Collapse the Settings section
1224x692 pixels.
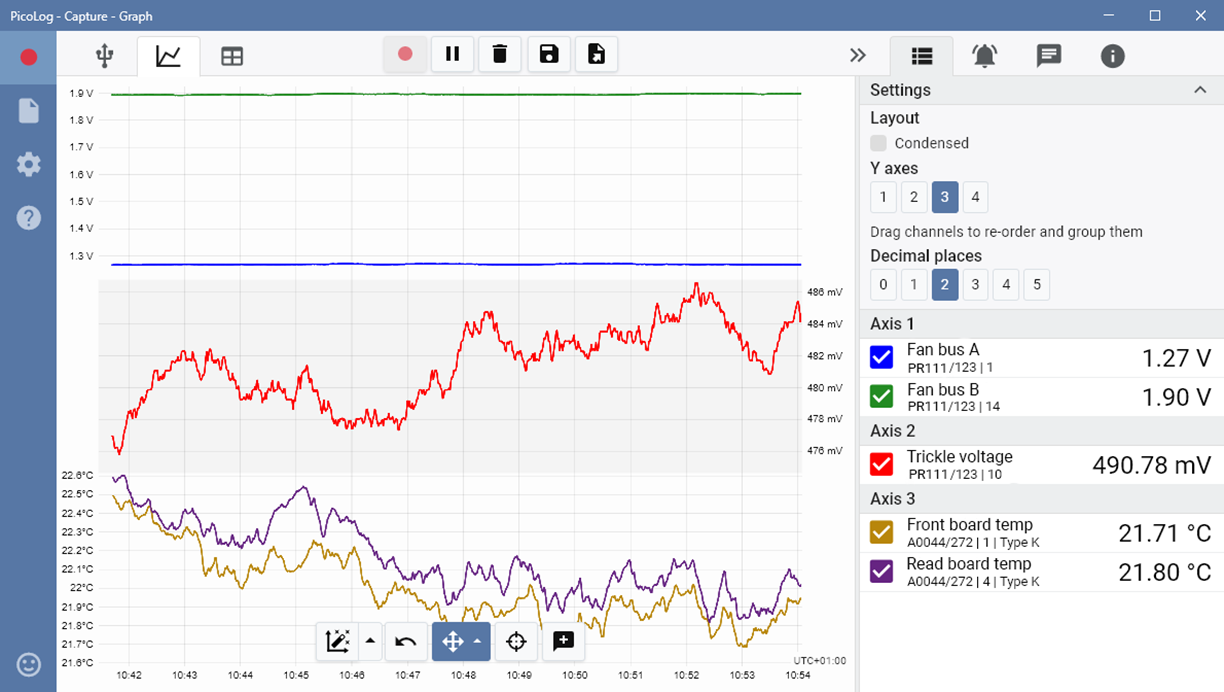(1200, 90)
